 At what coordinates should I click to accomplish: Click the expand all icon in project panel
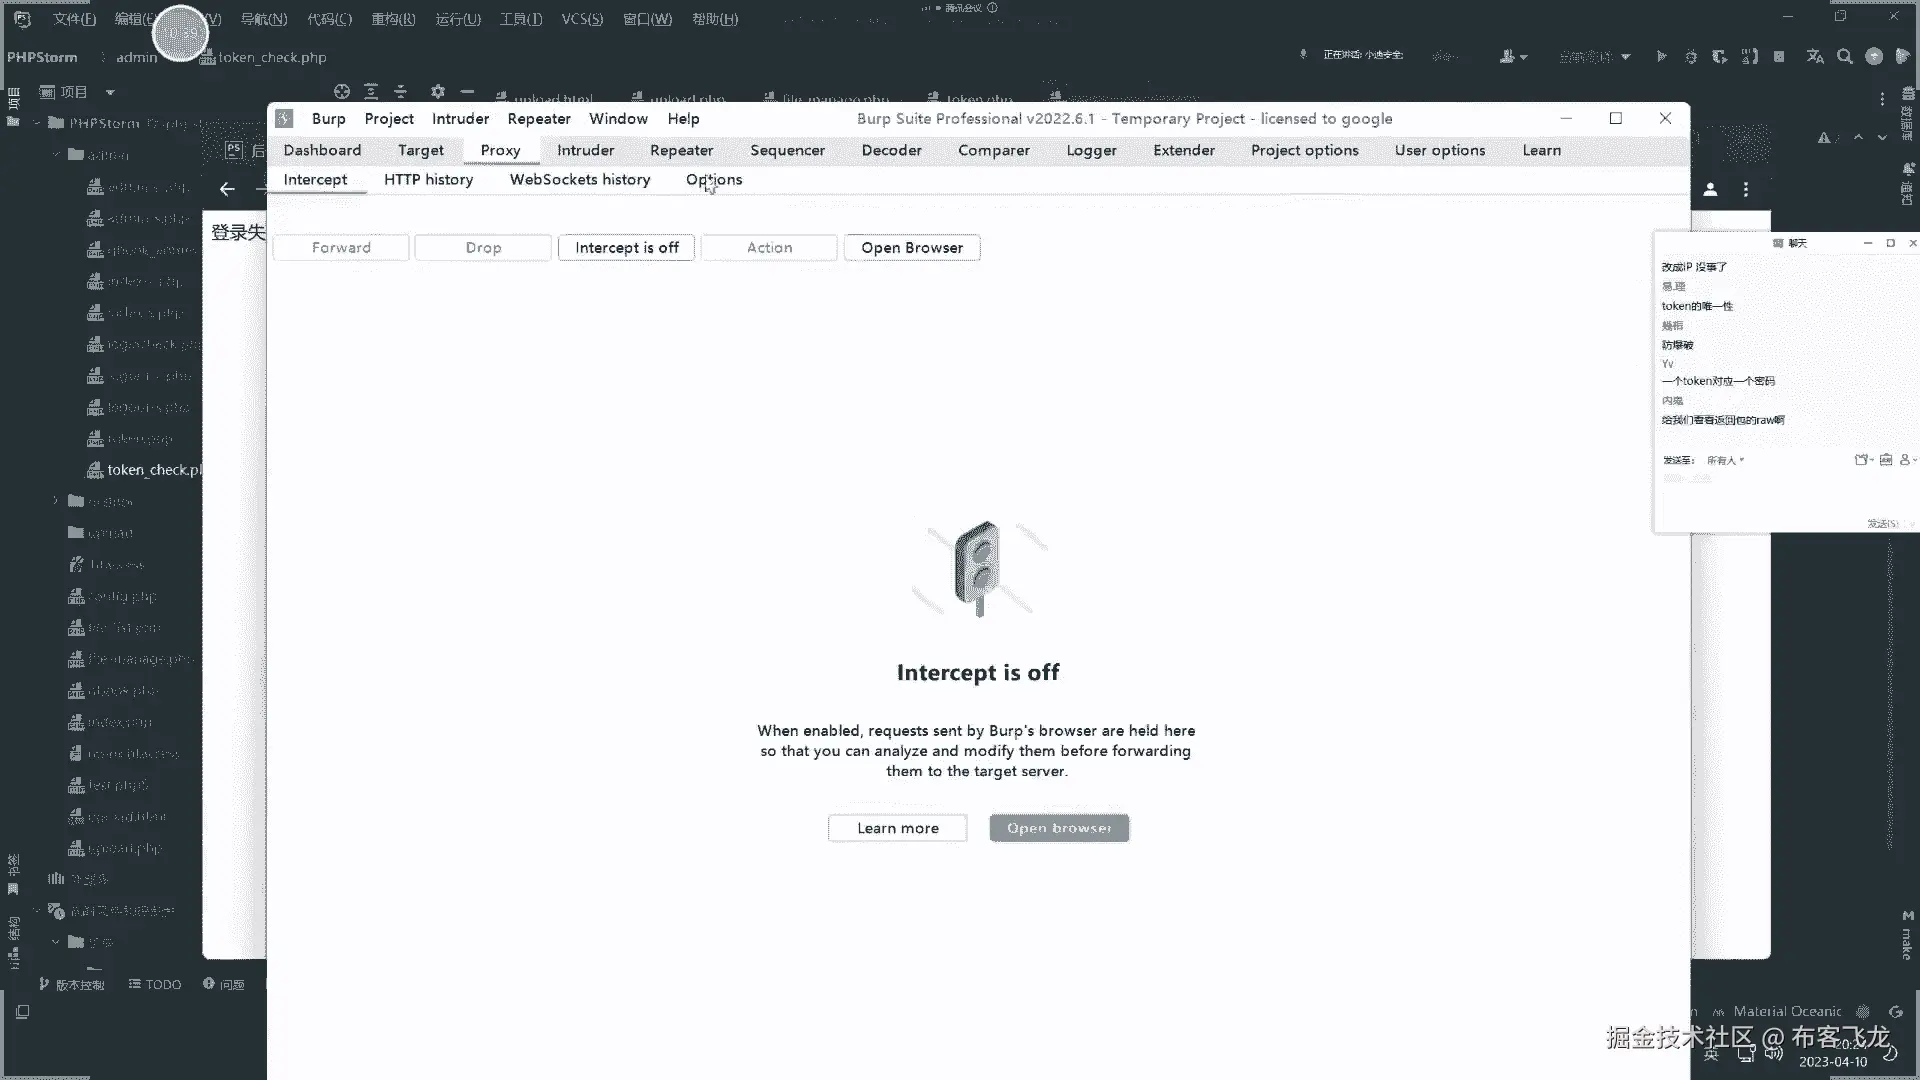(371, 91)
